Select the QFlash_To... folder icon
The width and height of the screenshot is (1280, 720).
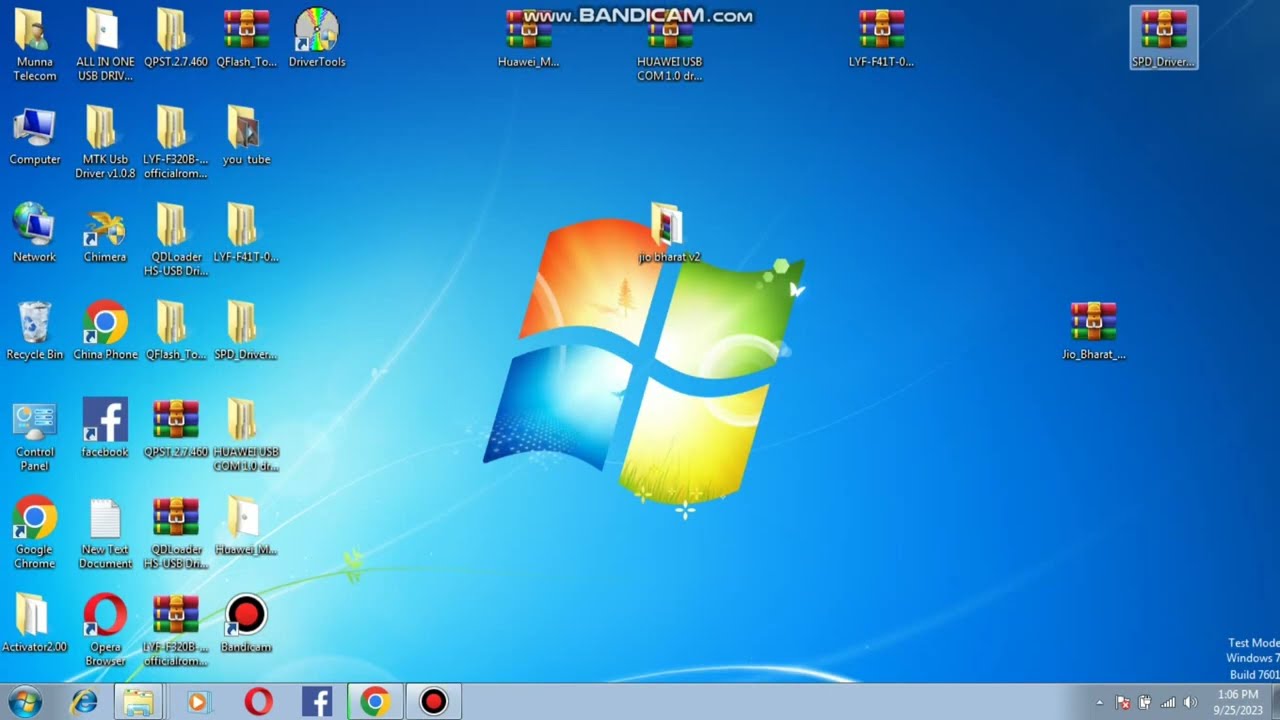click(x=176, y=331)
